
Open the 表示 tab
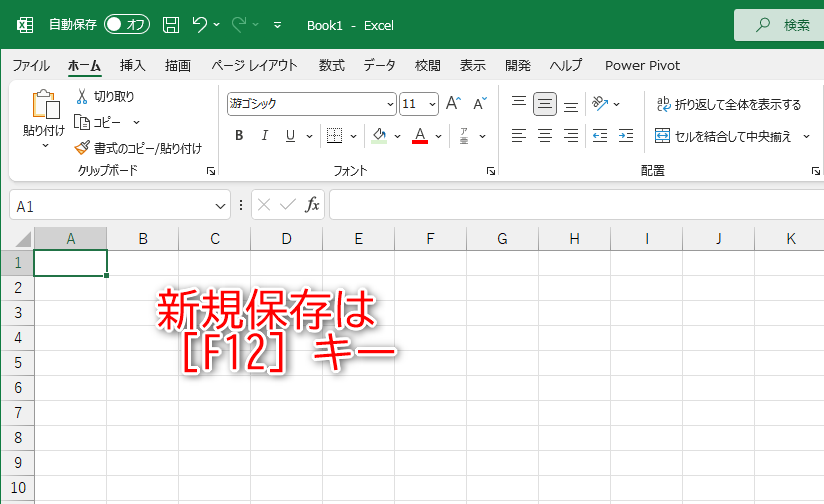(472, 65)
